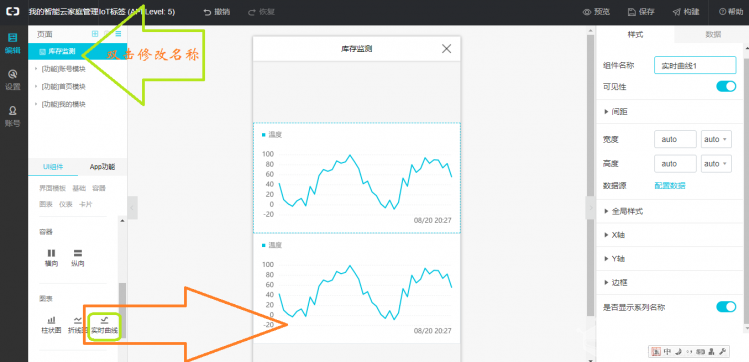Click the IME soft keyboard icon
749x362 pixels.
point(700,352)
